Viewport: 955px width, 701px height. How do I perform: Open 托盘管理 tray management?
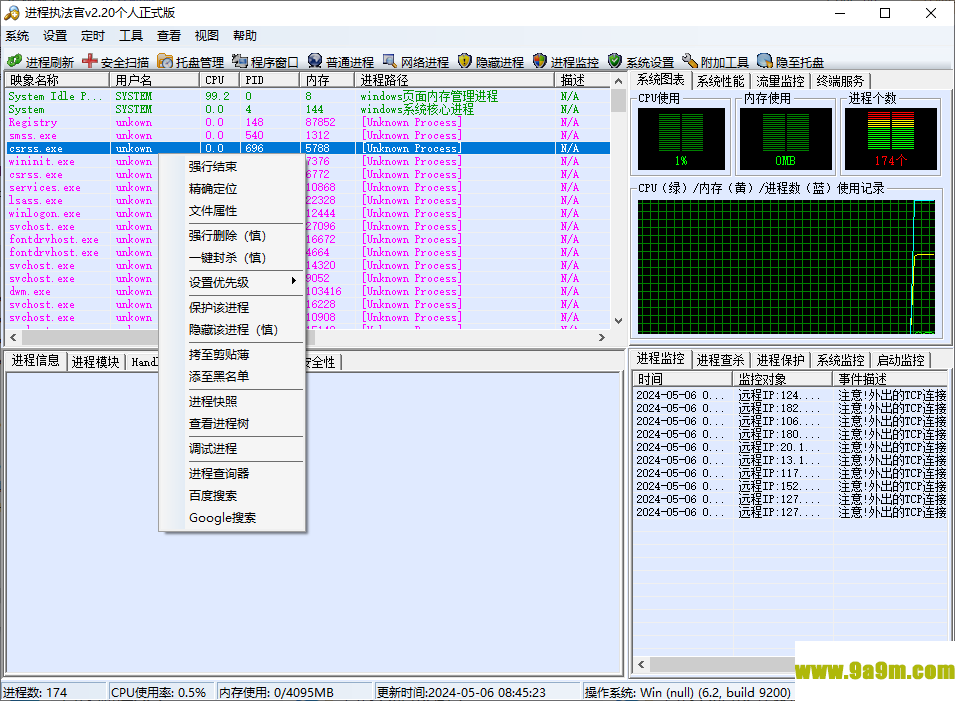point(191,62)
